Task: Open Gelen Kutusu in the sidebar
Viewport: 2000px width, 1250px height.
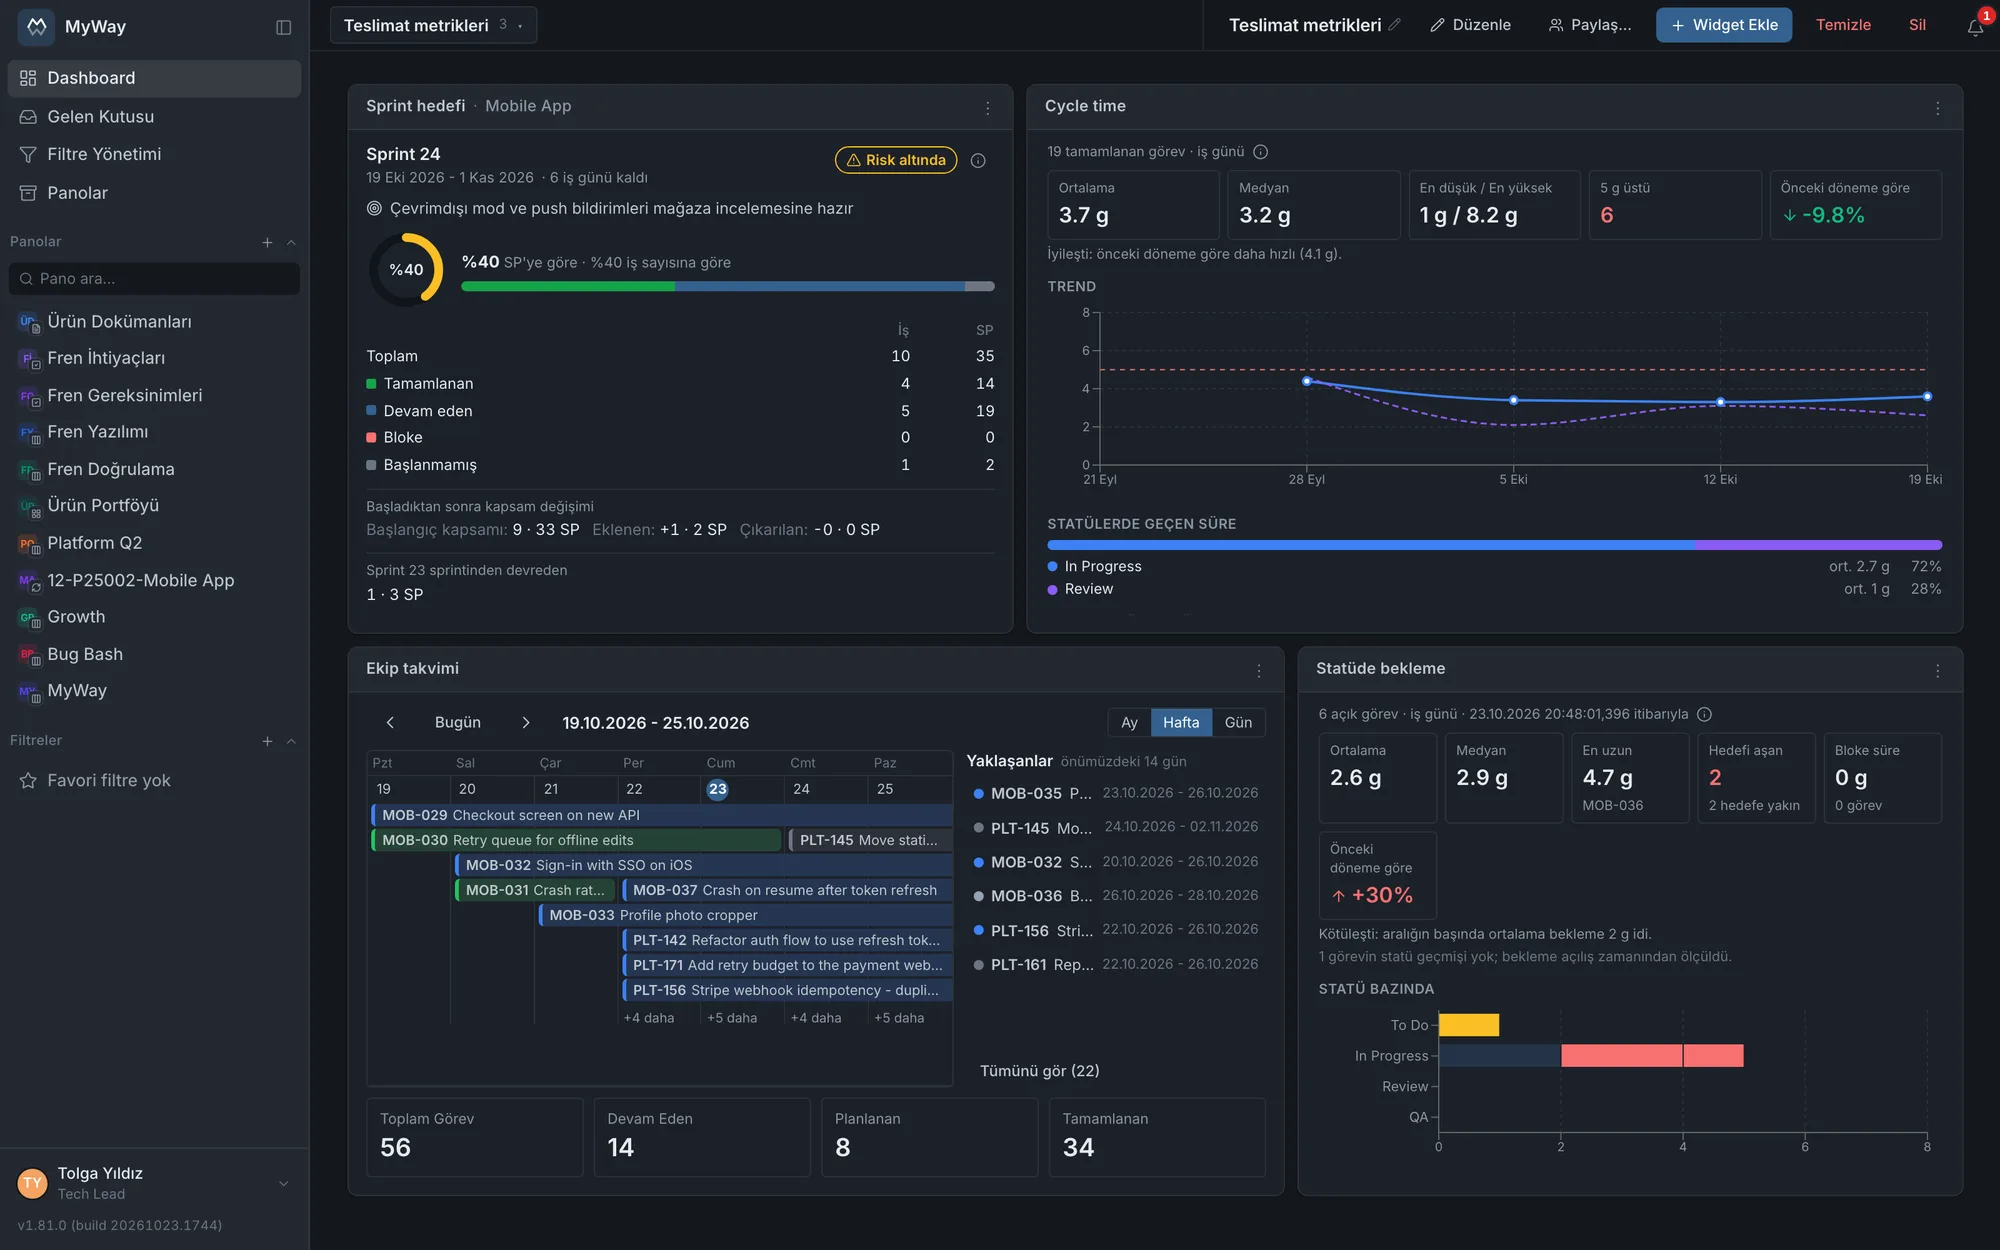Action: click(154, 117)
